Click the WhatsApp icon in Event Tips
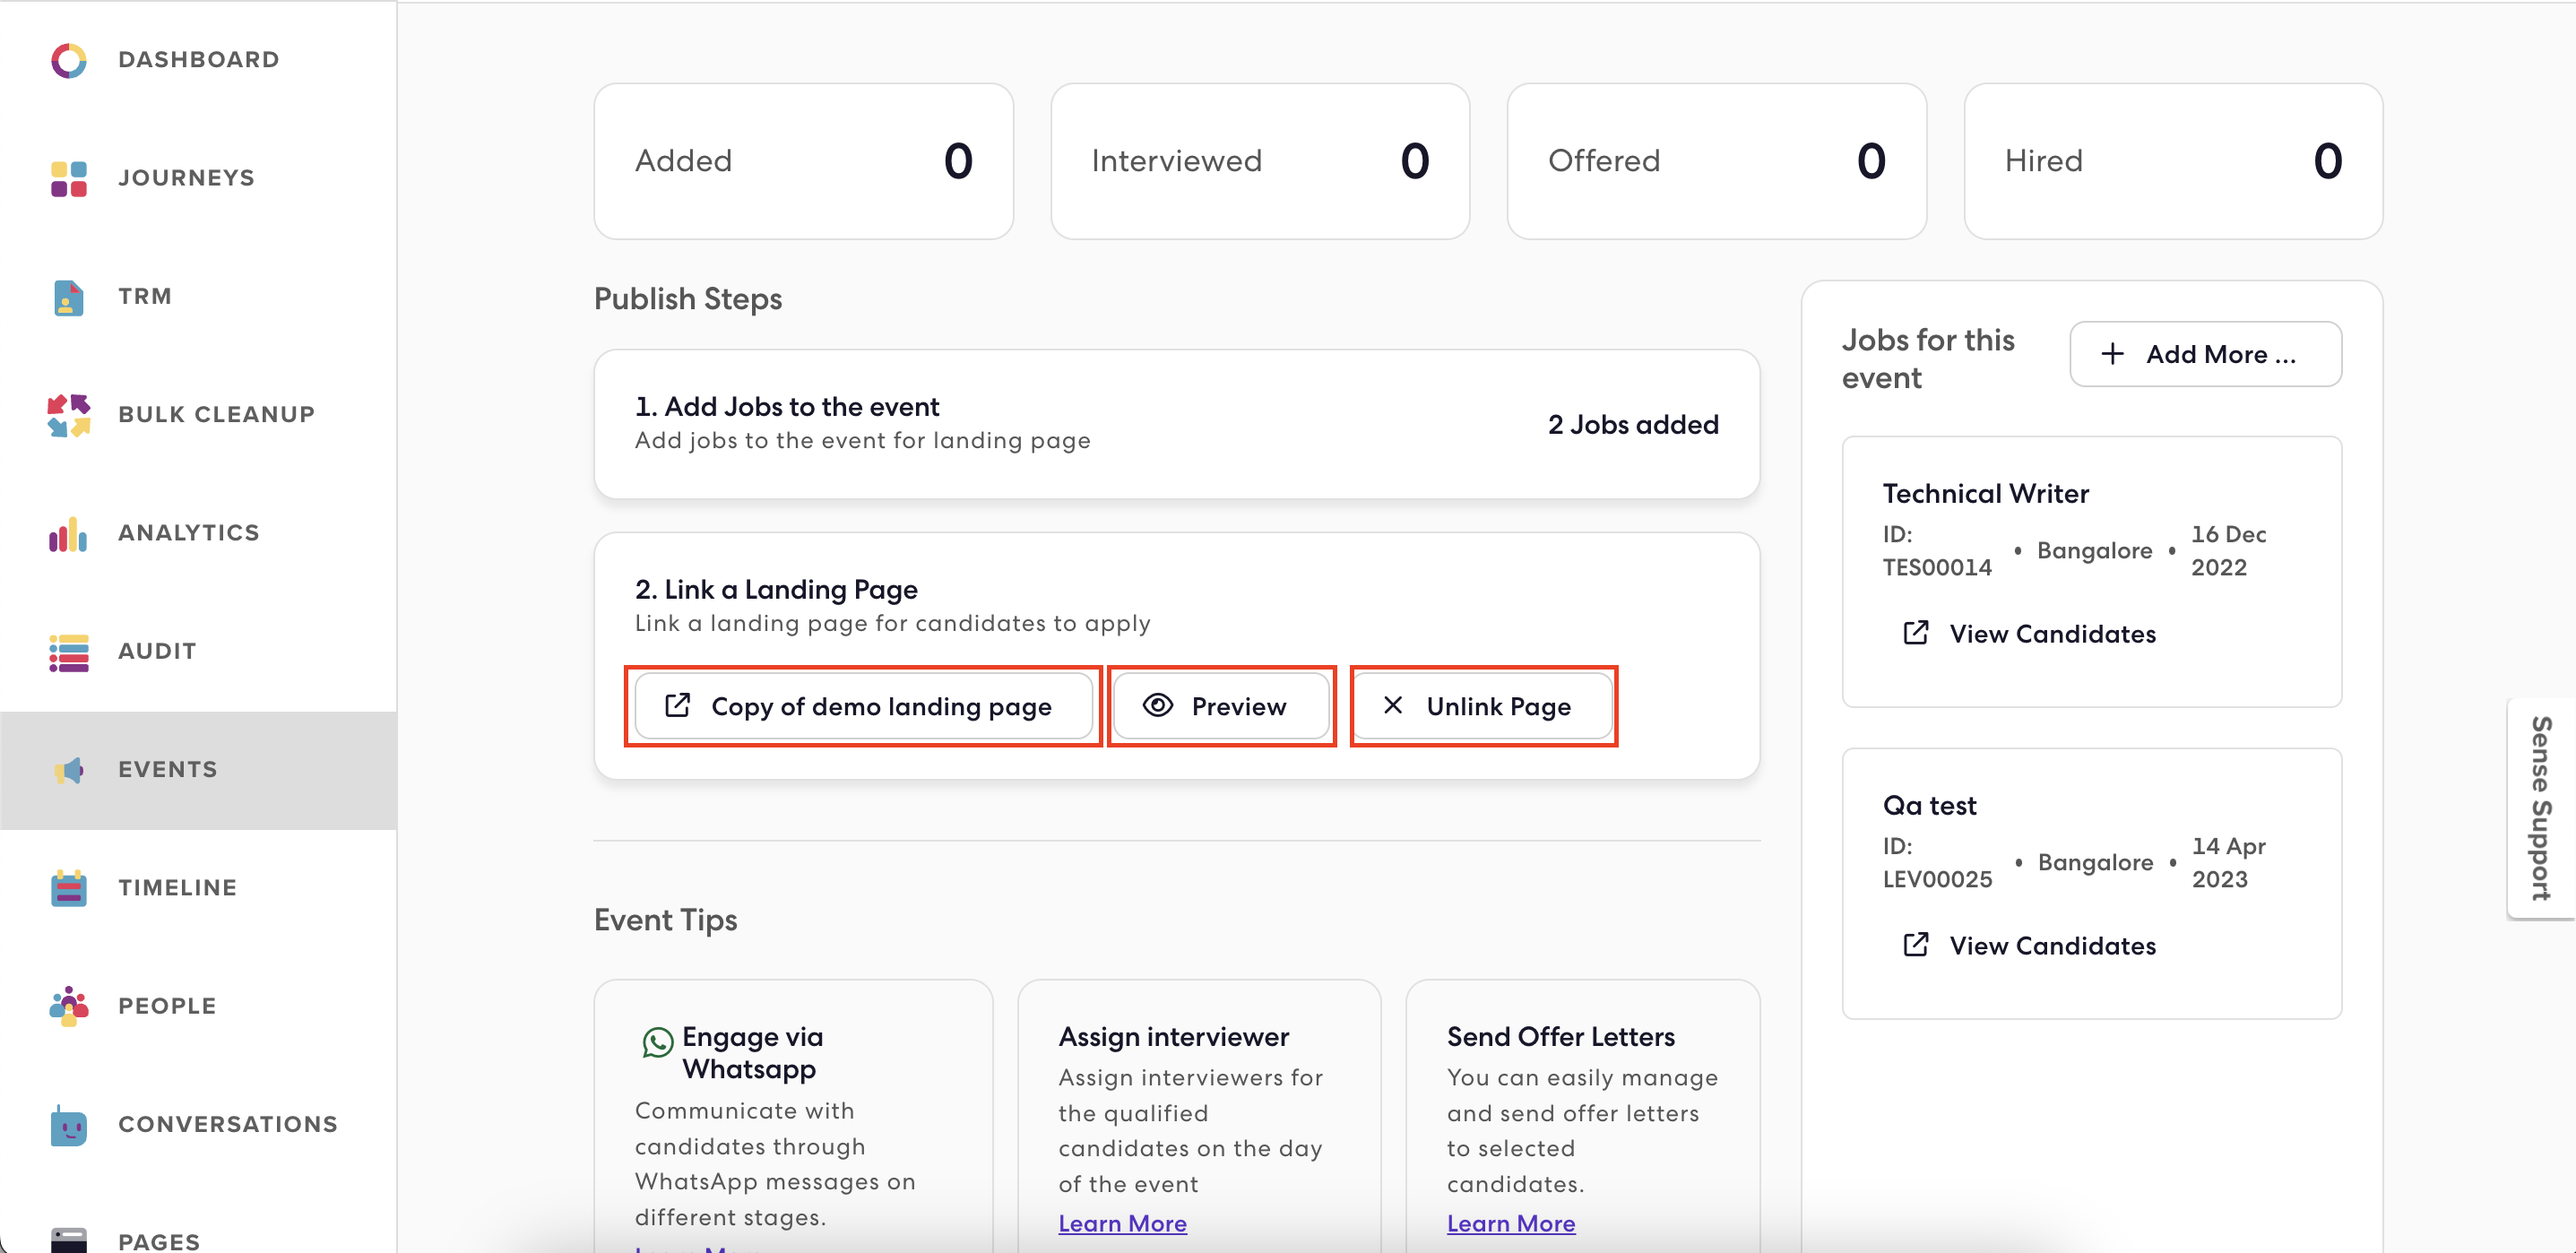Image resolution: width=2576 pixels, height=1253 pixels. (x=657, y=1043)
